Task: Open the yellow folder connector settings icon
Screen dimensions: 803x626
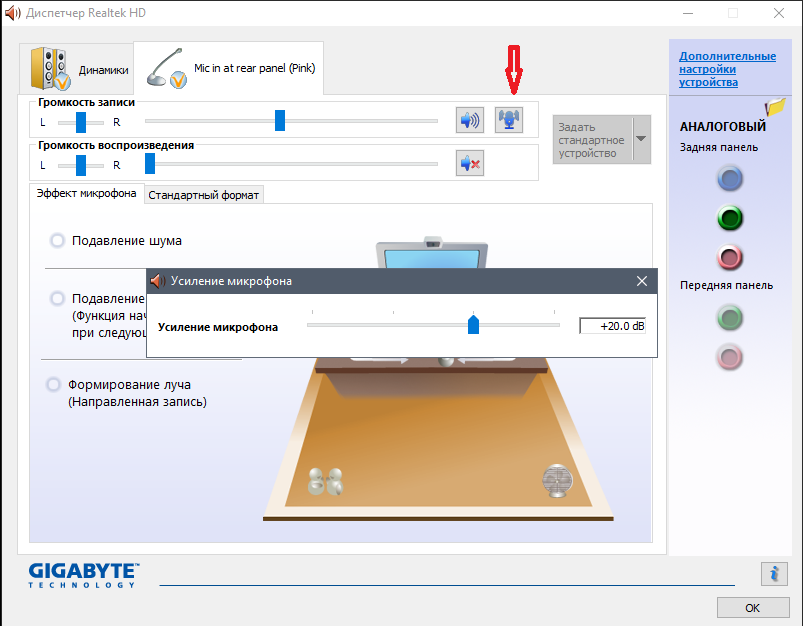Action: [x=775, y=107]
